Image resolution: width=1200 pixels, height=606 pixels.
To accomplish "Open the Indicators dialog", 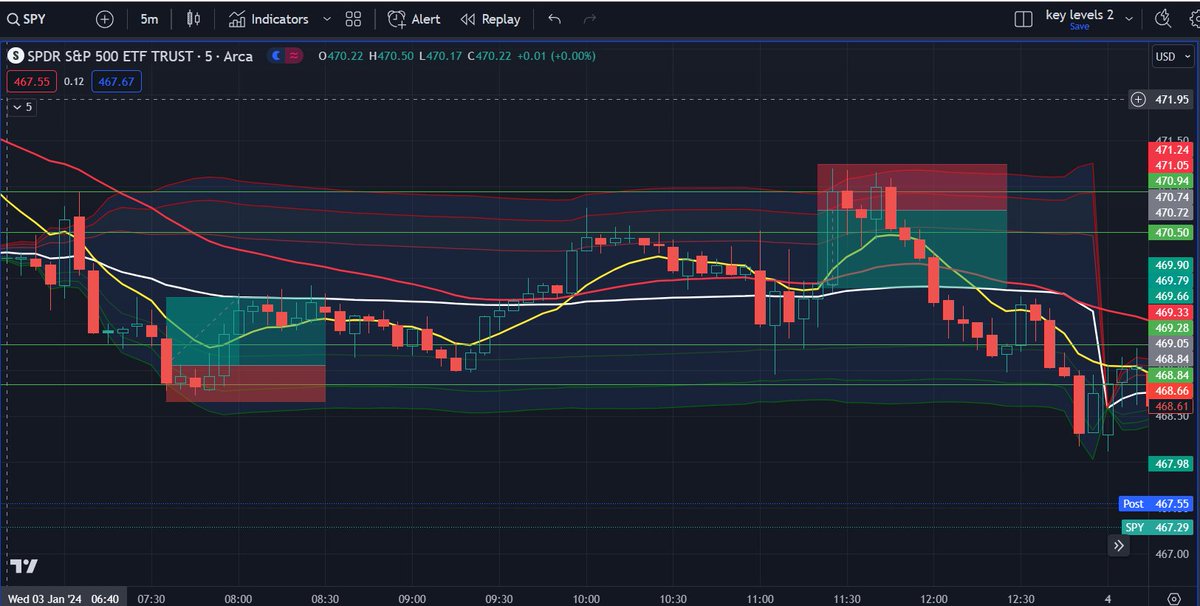I will pos(268,19).
